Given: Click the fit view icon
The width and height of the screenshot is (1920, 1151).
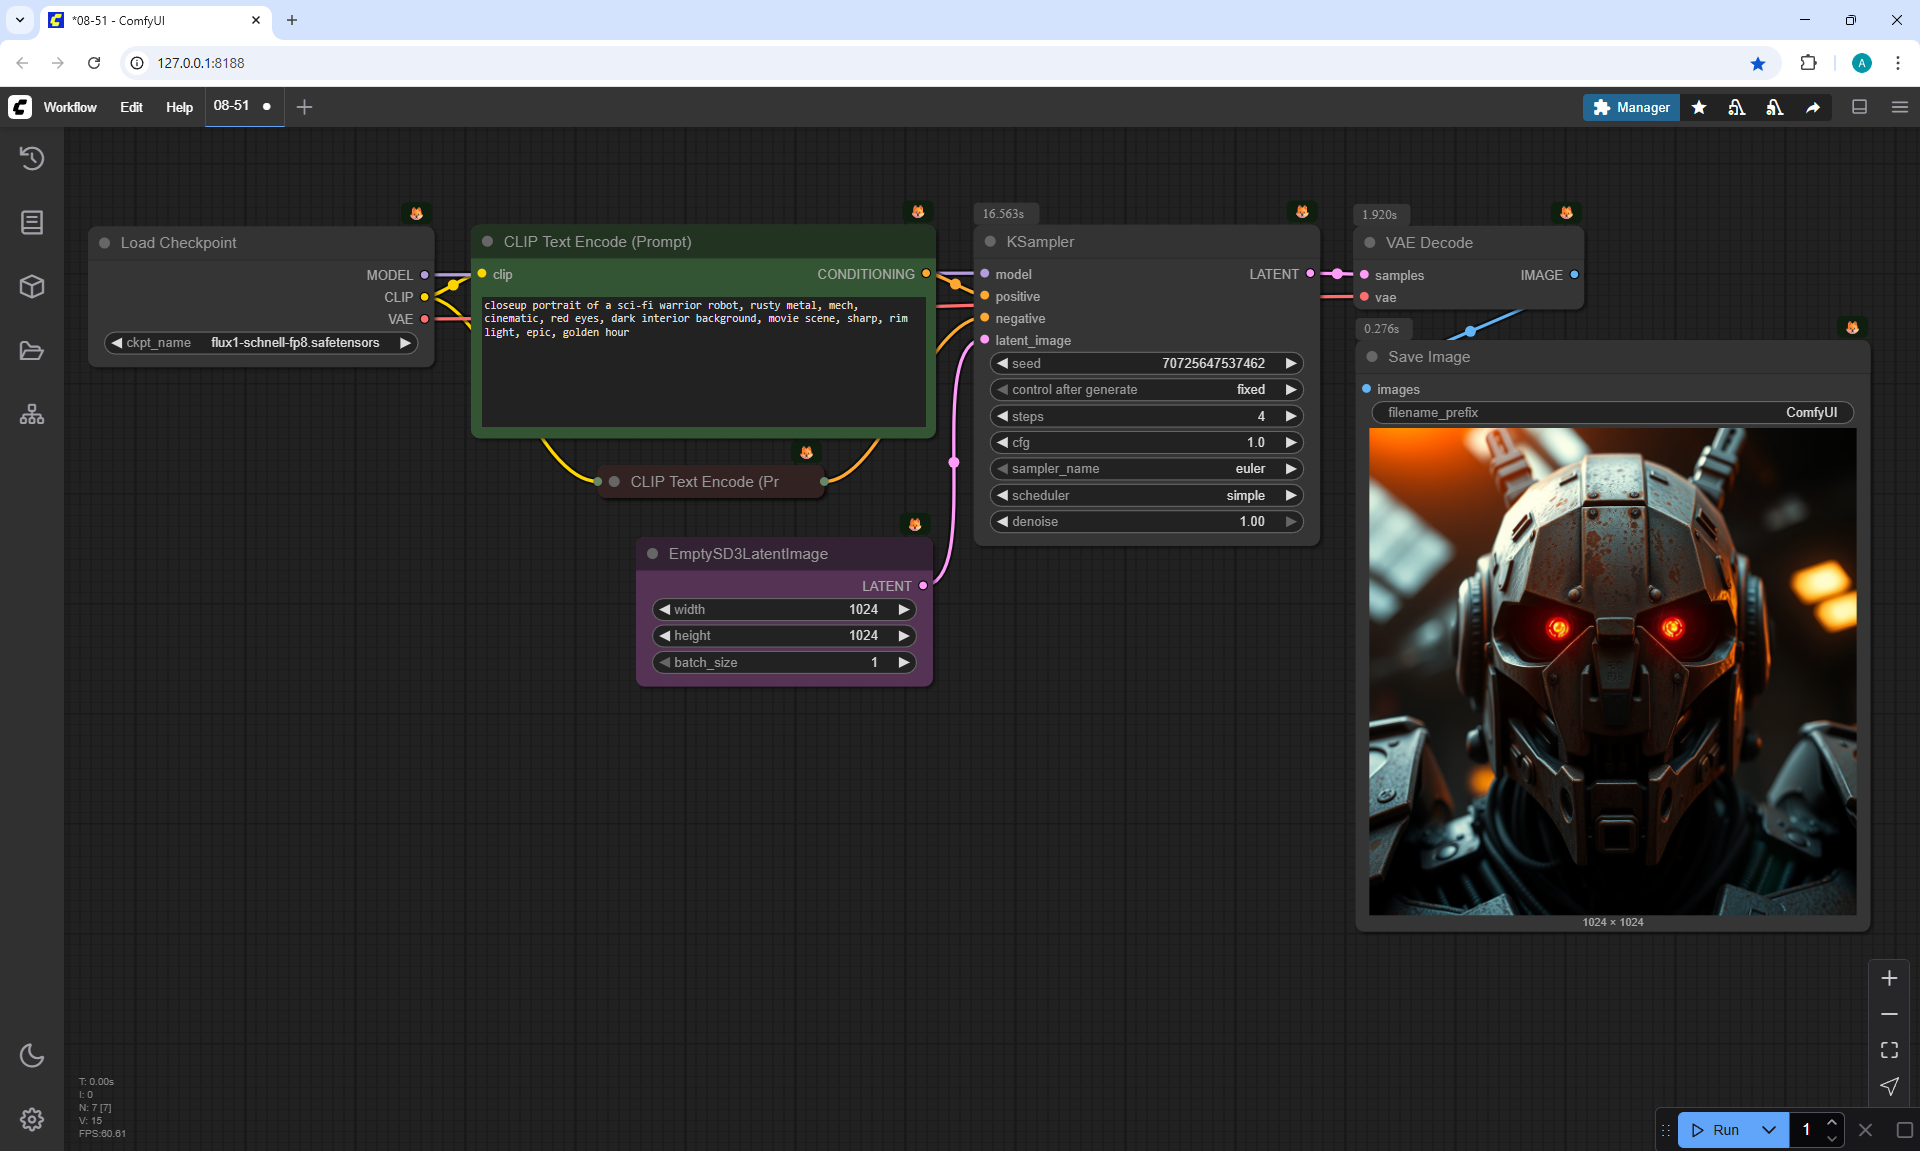Looking at the screenshot, I should [x=1889, y=1050].
